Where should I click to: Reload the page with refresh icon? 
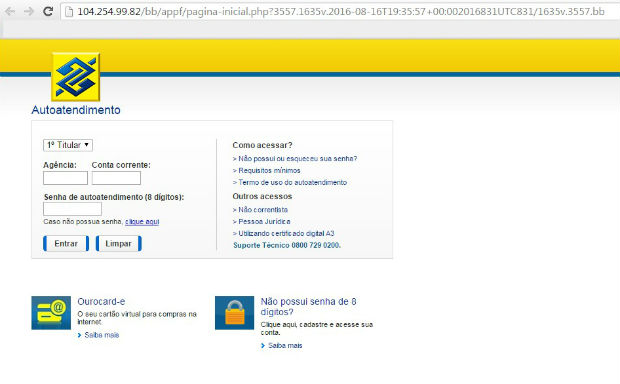coord(48,11)
